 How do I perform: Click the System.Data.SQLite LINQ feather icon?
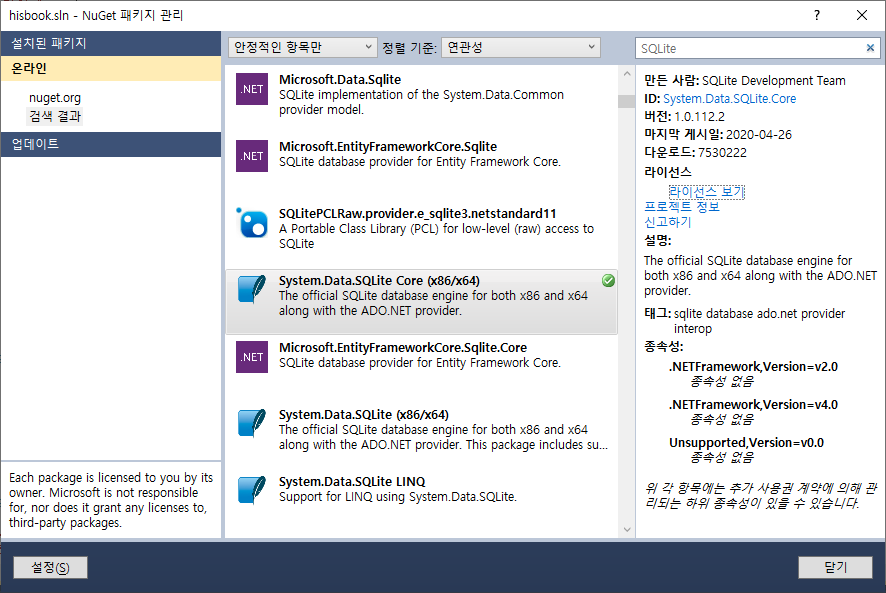[252, 490]
